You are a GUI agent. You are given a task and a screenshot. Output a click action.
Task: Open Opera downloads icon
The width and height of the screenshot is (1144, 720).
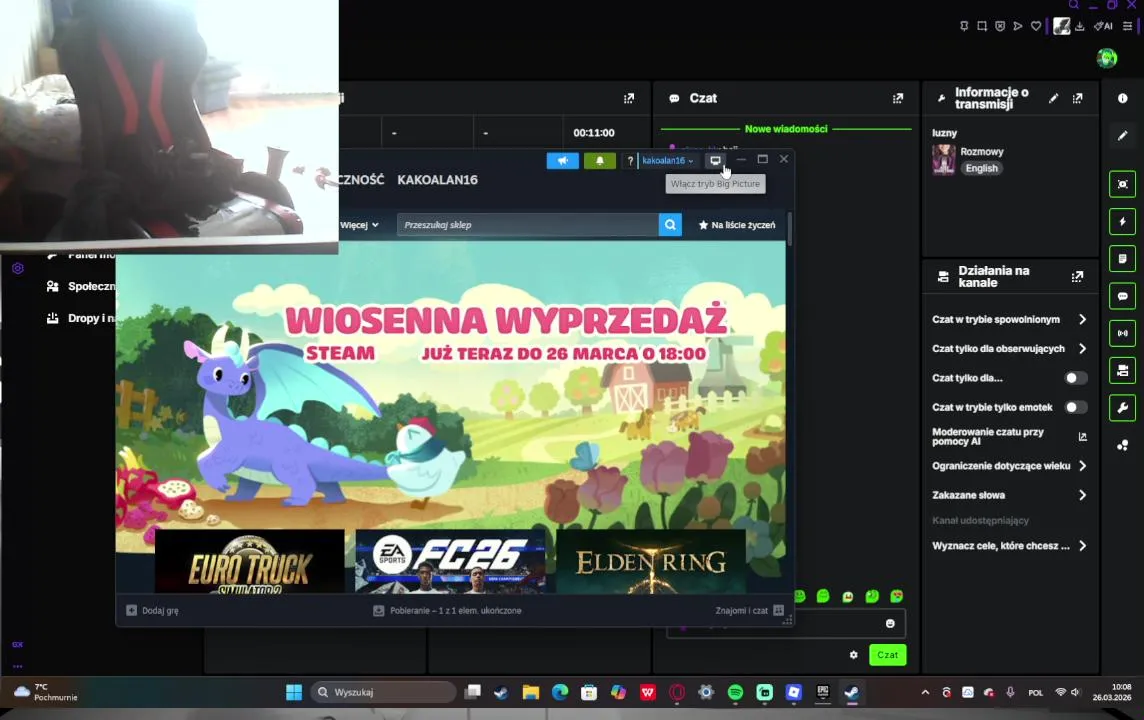tap(1080, 26)
